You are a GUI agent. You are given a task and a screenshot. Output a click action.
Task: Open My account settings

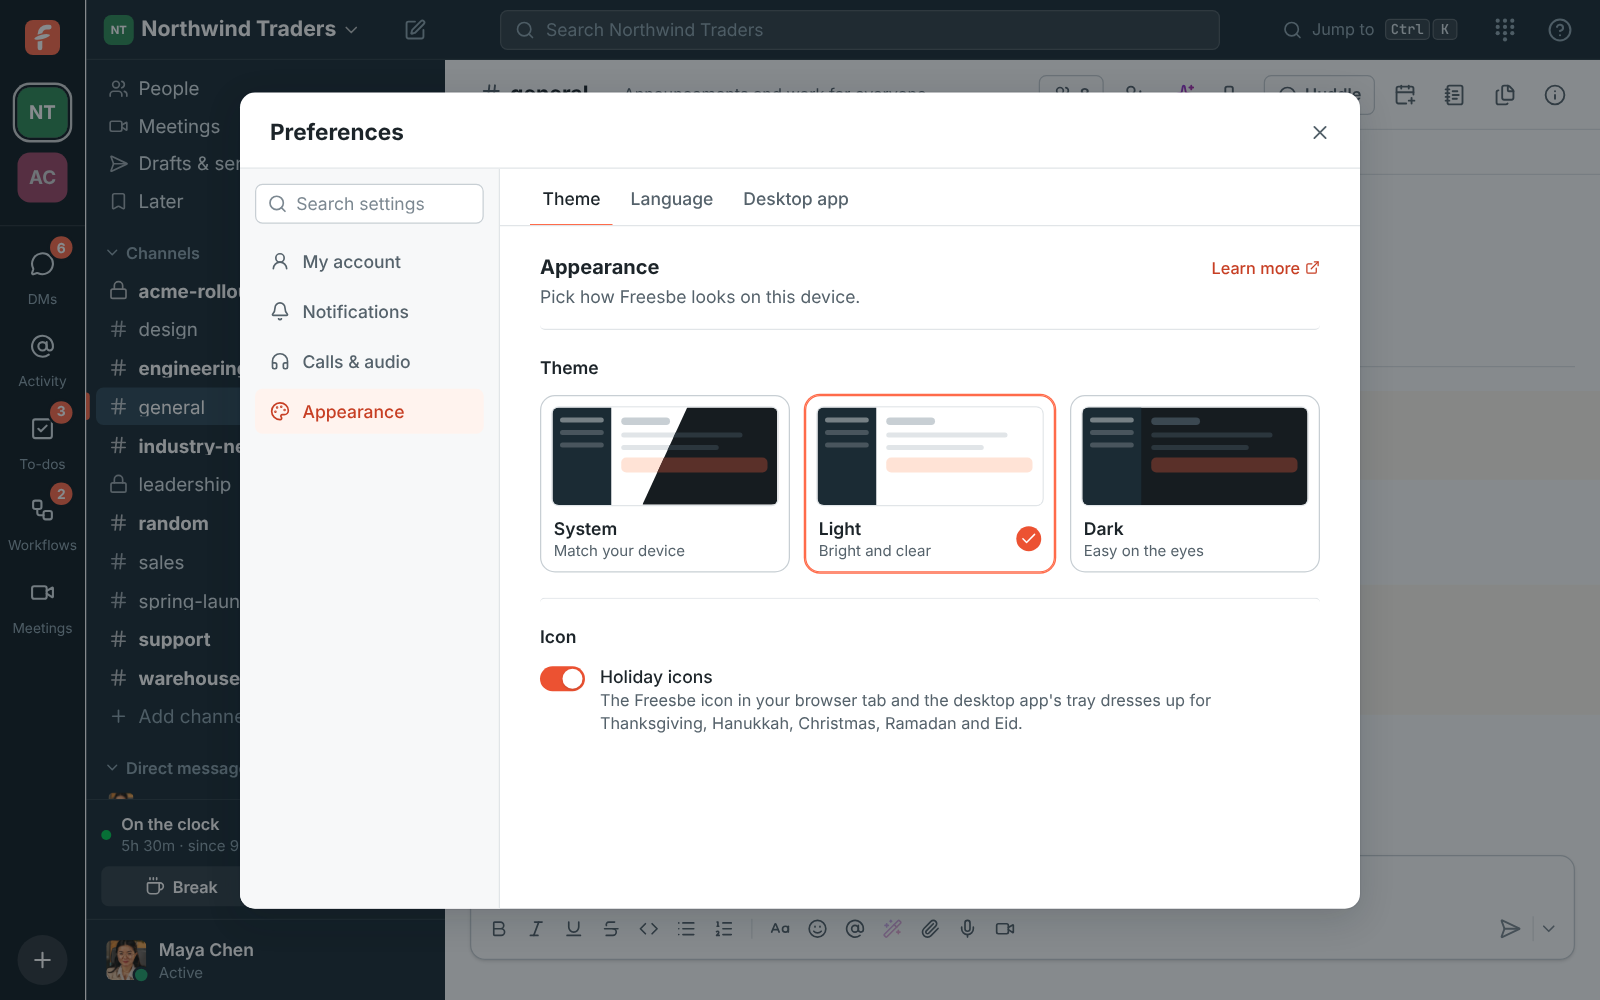coord(370,262)
